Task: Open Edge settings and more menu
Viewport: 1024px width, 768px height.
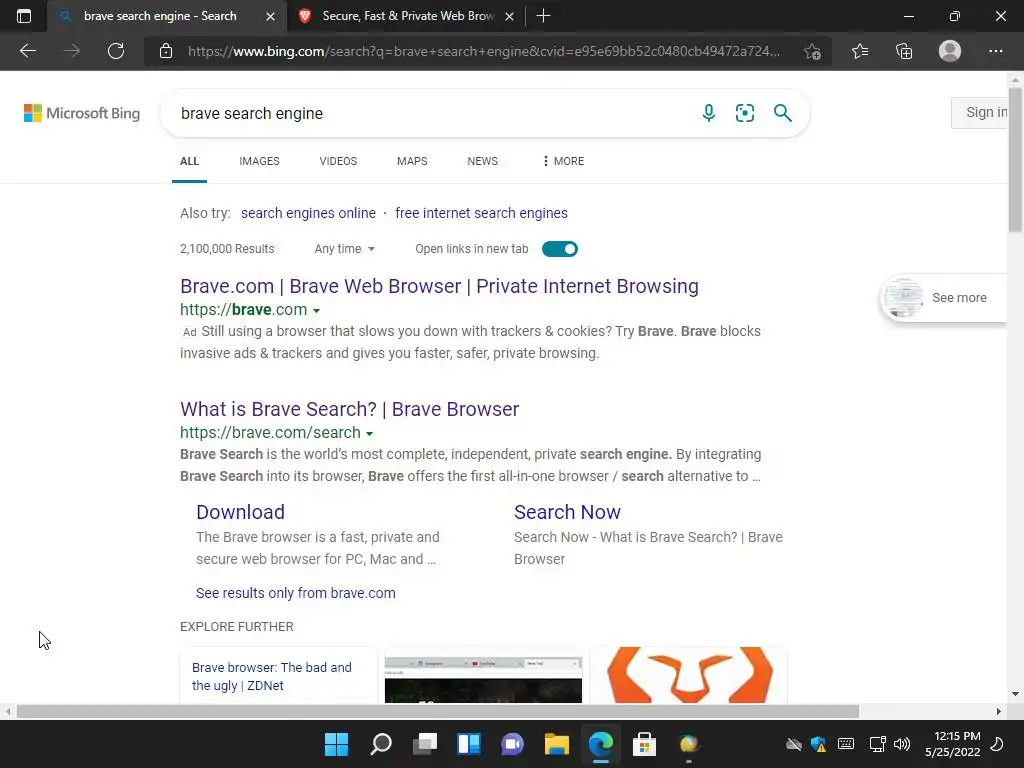Action: 995,51
